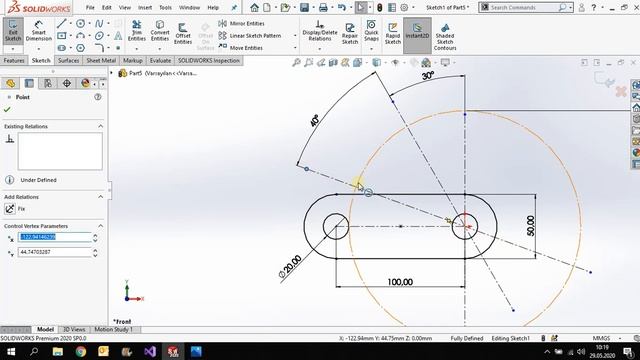Open the DimXpertManager panel tab

tap(67, 83)
